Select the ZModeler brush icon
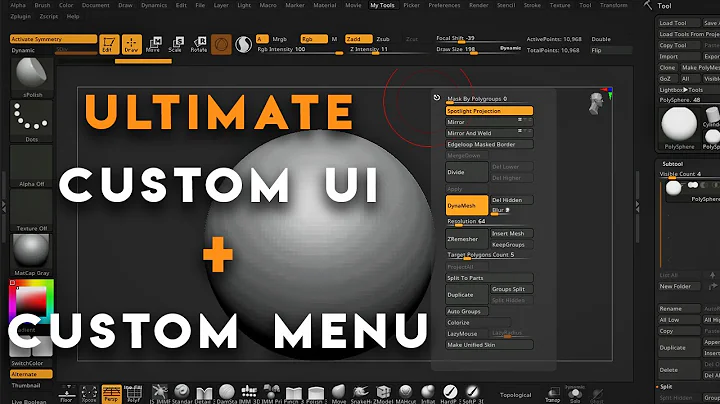Image resolution: width=720 pixels, height=404 pixels. pos(383,394)
